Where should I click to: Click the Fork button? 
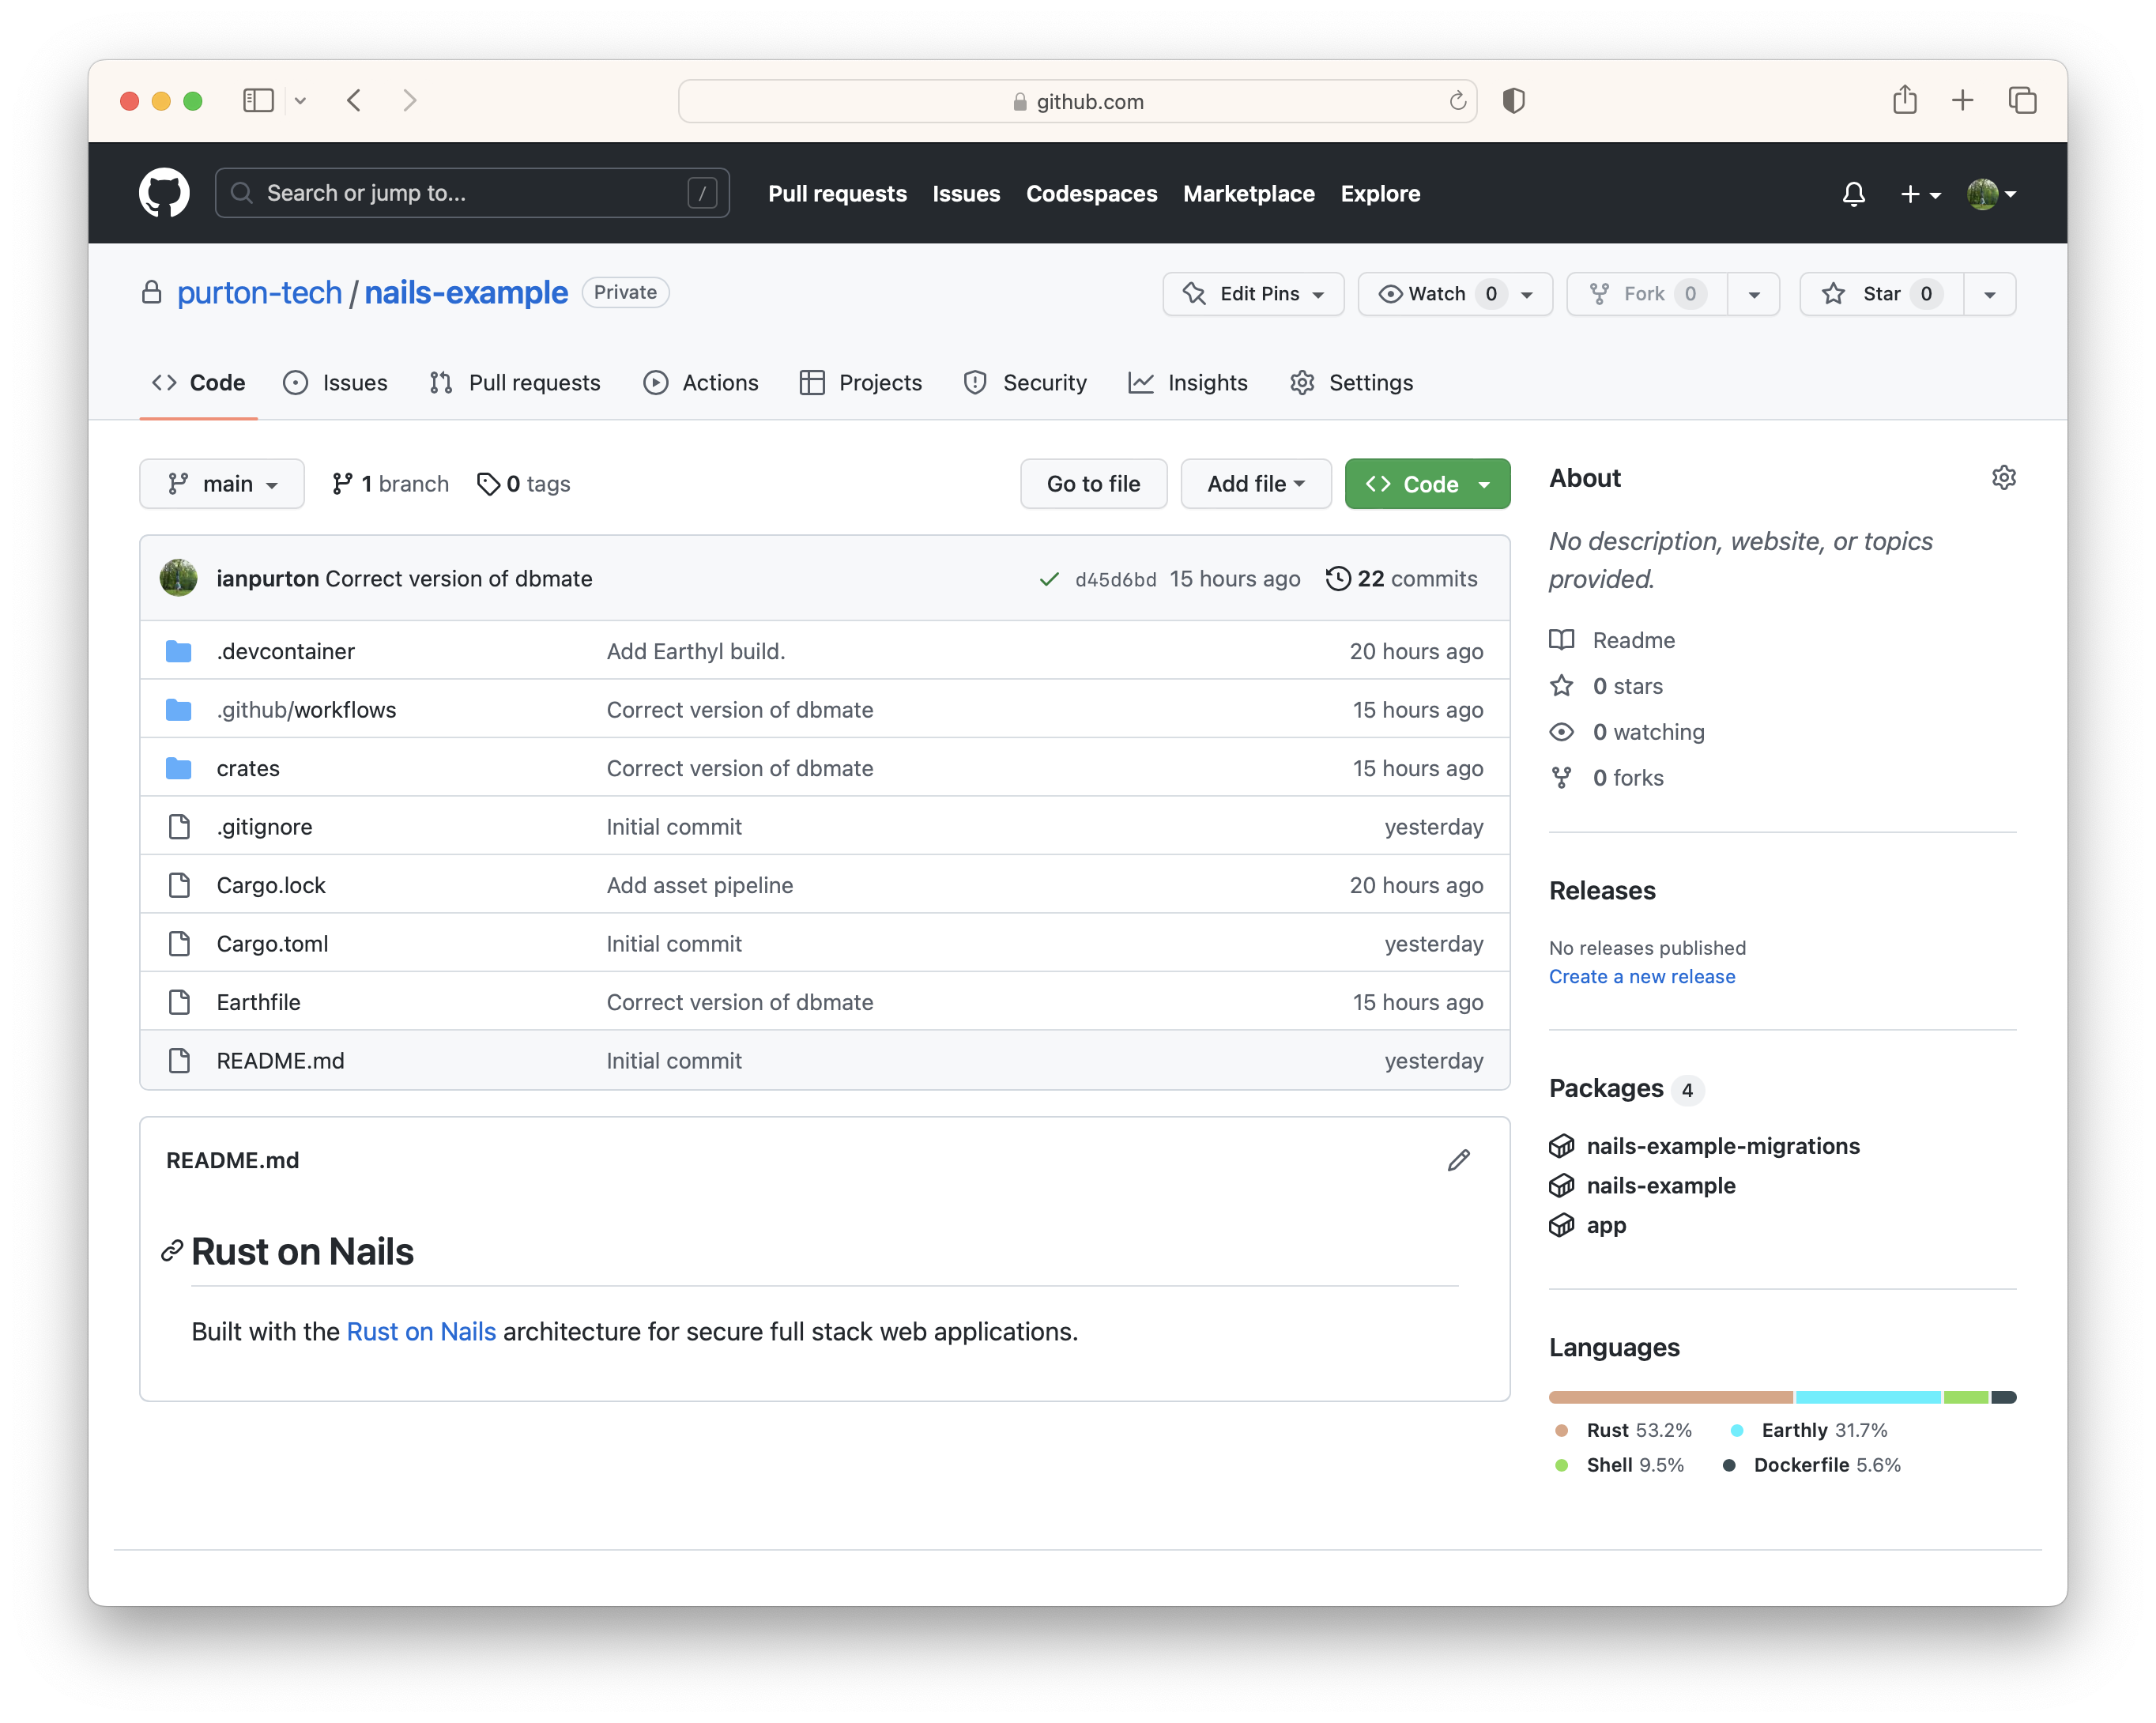coord(1646,294)
